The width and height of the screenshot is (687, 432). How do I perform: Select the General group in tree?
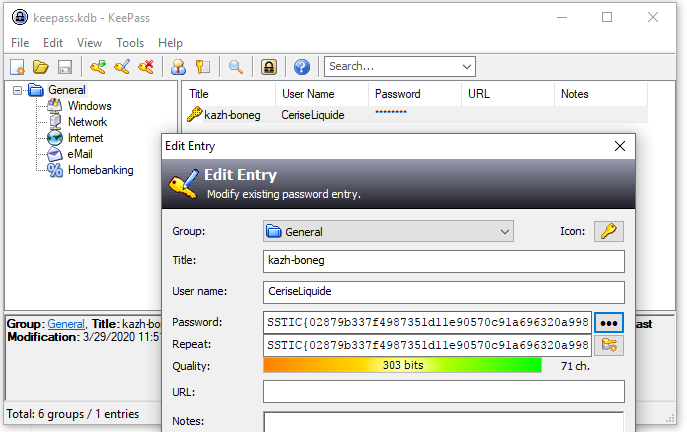point(67,90)
